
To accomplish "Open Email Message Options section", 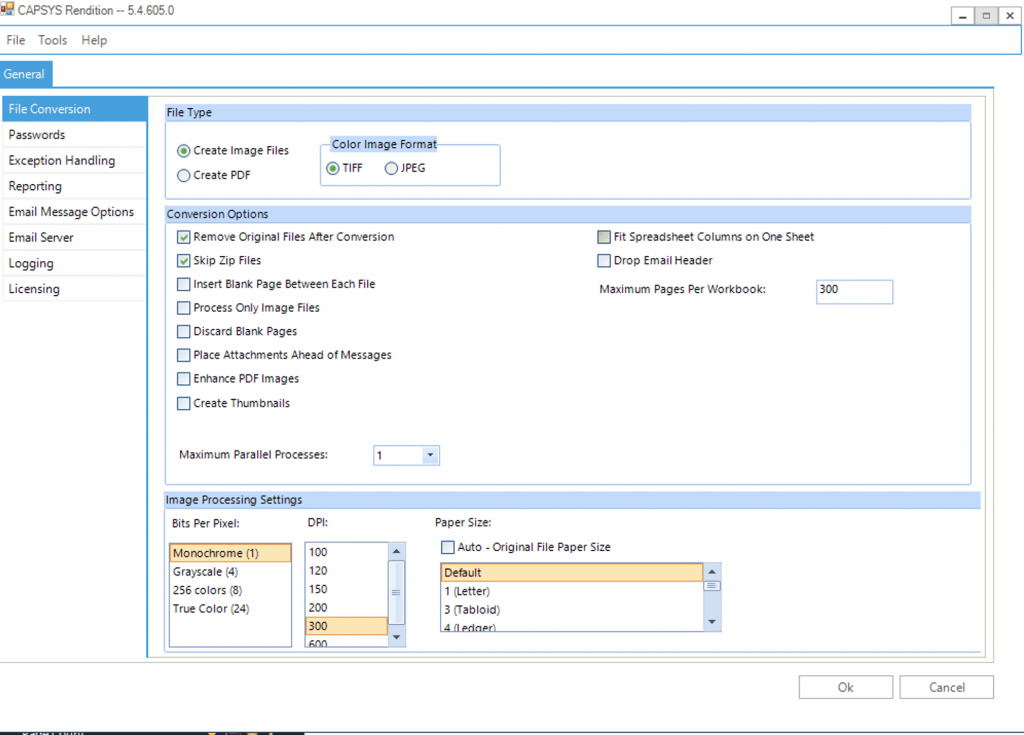I will pyautogui.click(x=74, y=212).
